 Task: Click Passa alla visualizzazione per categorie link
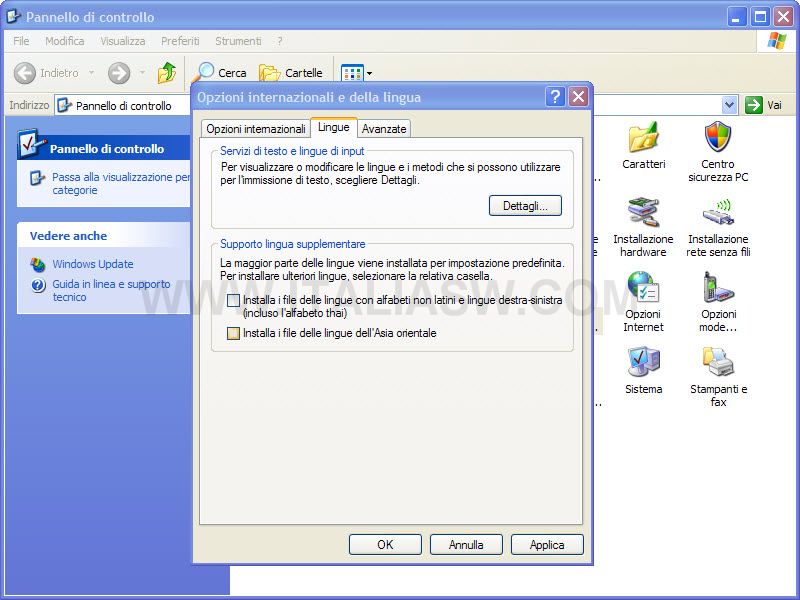(x=121, y=184)
